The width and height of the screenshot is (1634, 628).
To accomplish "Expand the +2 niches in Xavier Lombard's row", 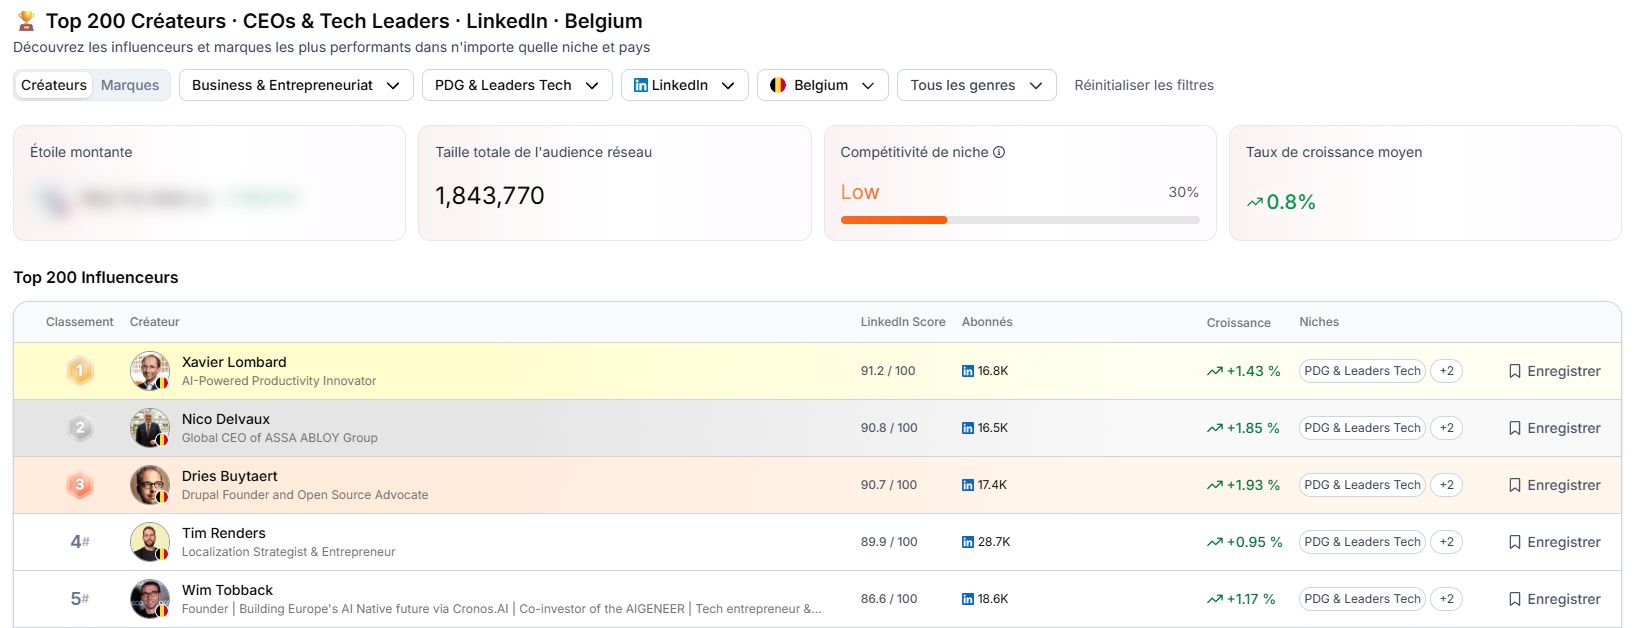I will click(x=1446, y=371).
